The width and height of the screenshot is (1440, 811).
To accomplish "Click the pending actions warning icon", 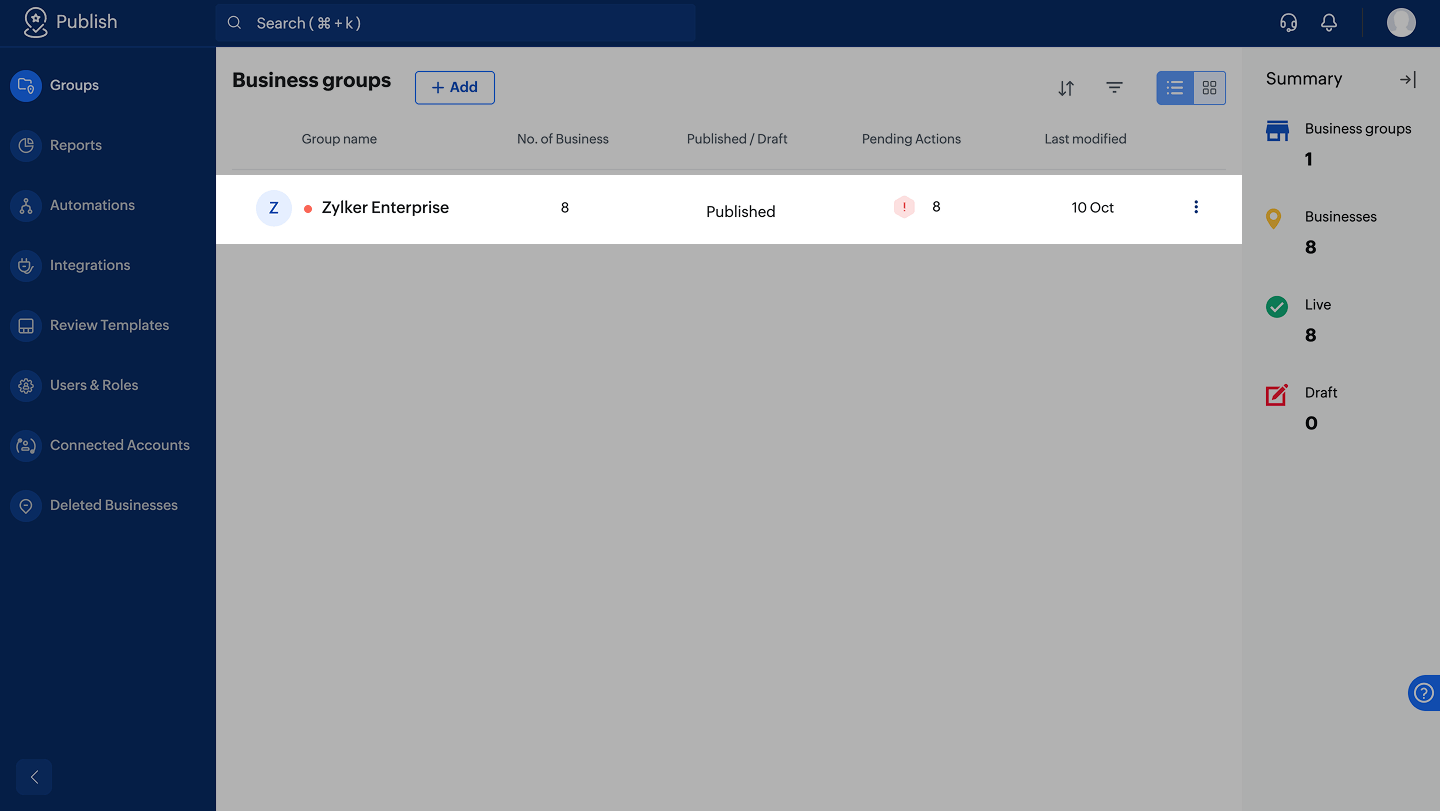I will [x=904, y=207].
